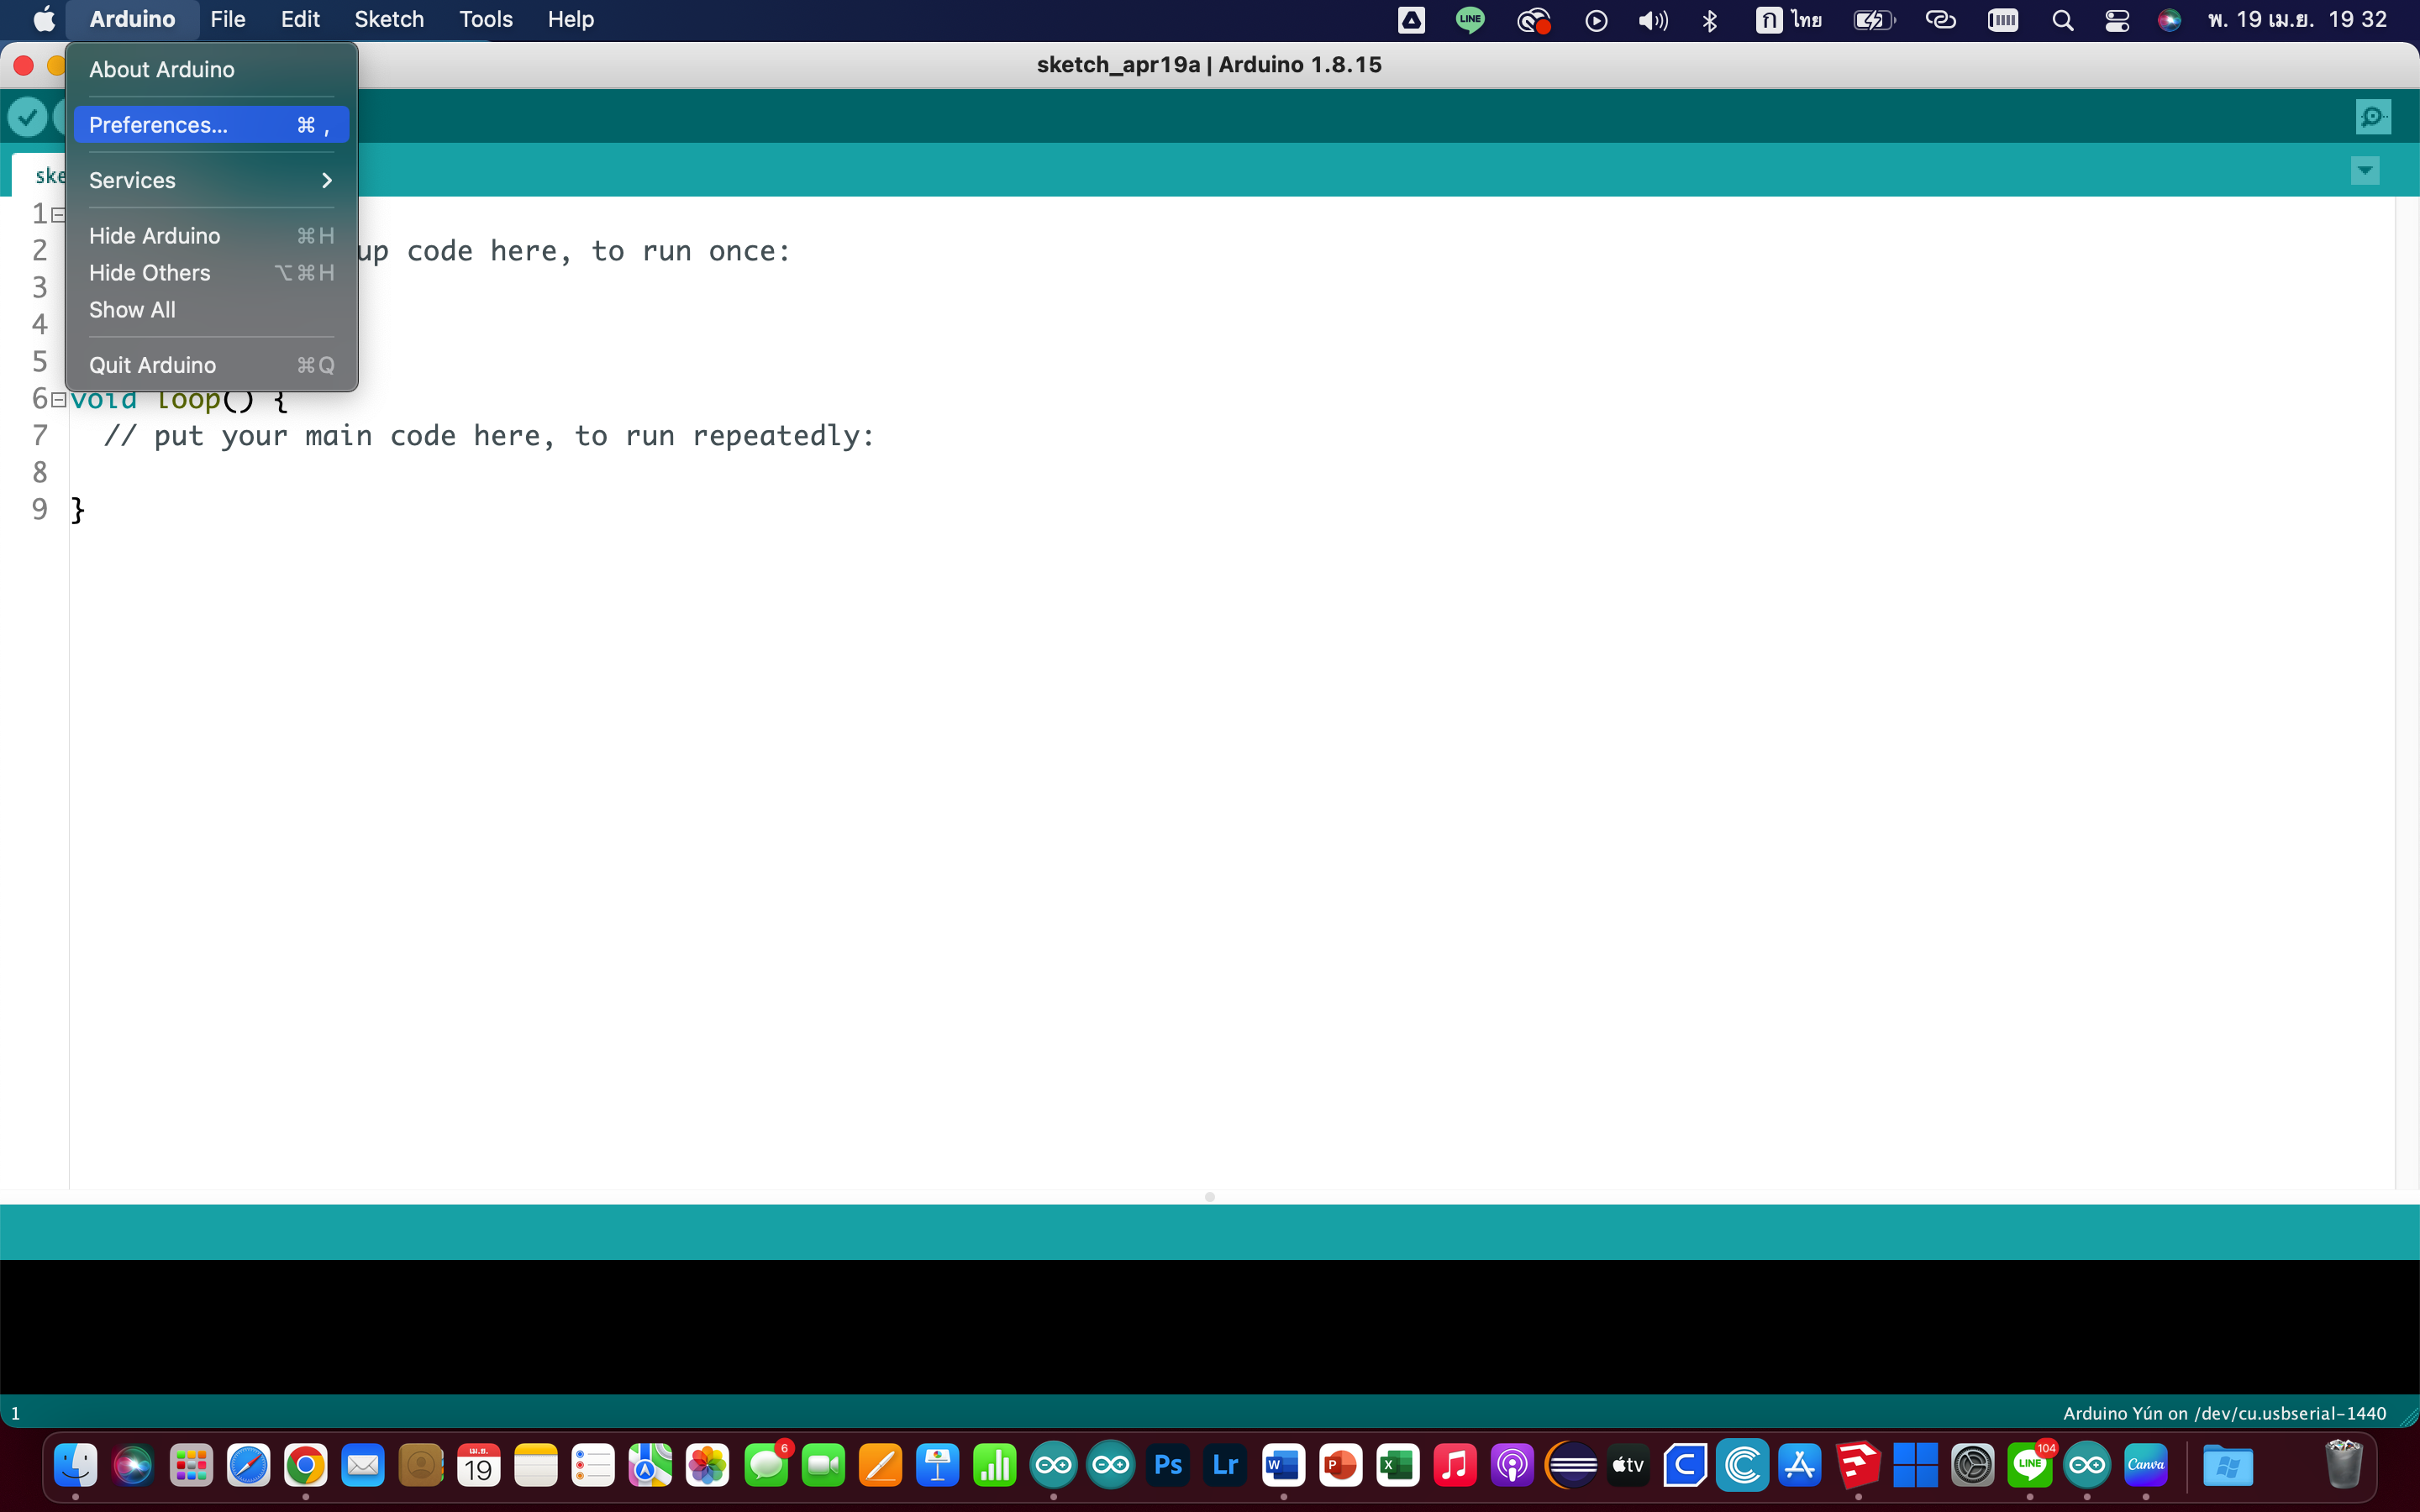Open the Music app from the Dock

point(1455,1466)
